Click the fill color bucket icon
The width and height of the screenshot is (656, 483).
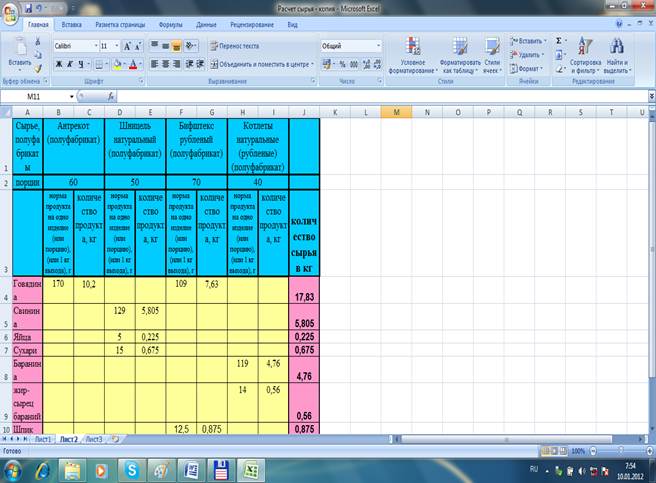(x=117, y=64)
